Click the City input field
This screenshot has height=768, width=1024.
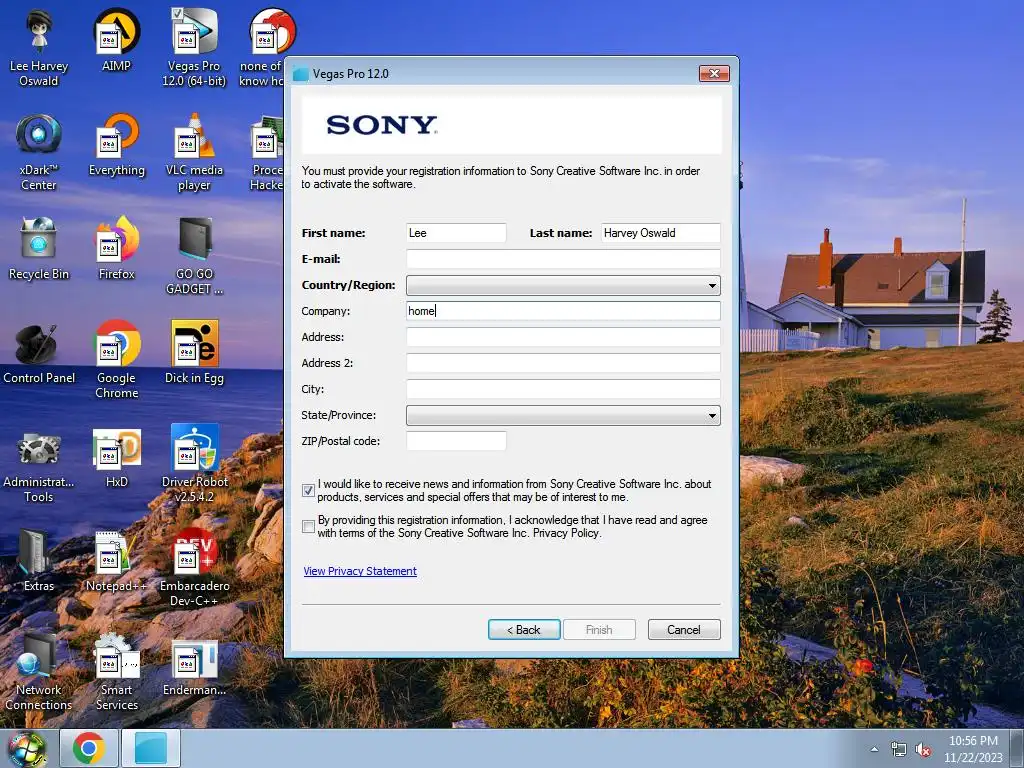[x=563, y=389]
